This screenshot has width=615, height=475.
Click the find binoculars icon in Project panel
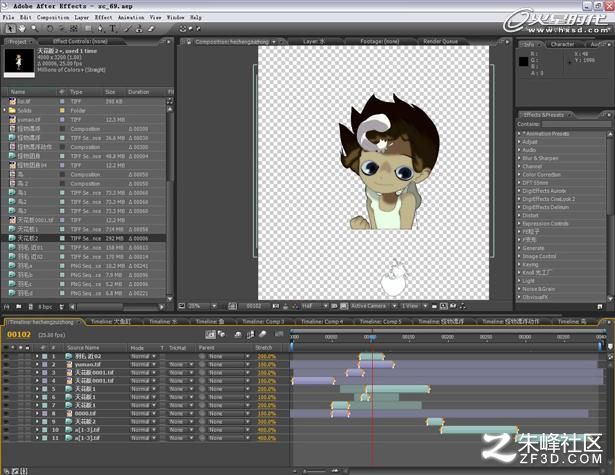point(6,307)
